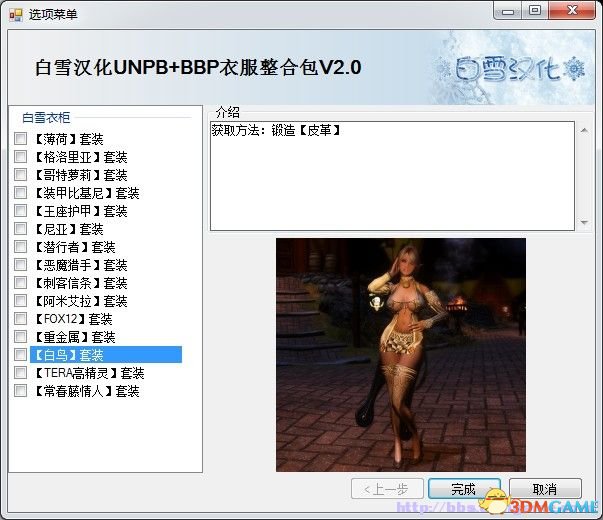The width and height of the screenshot is (603, 520).
Task: Click the outfit preview image
Action: coord(401,355)
